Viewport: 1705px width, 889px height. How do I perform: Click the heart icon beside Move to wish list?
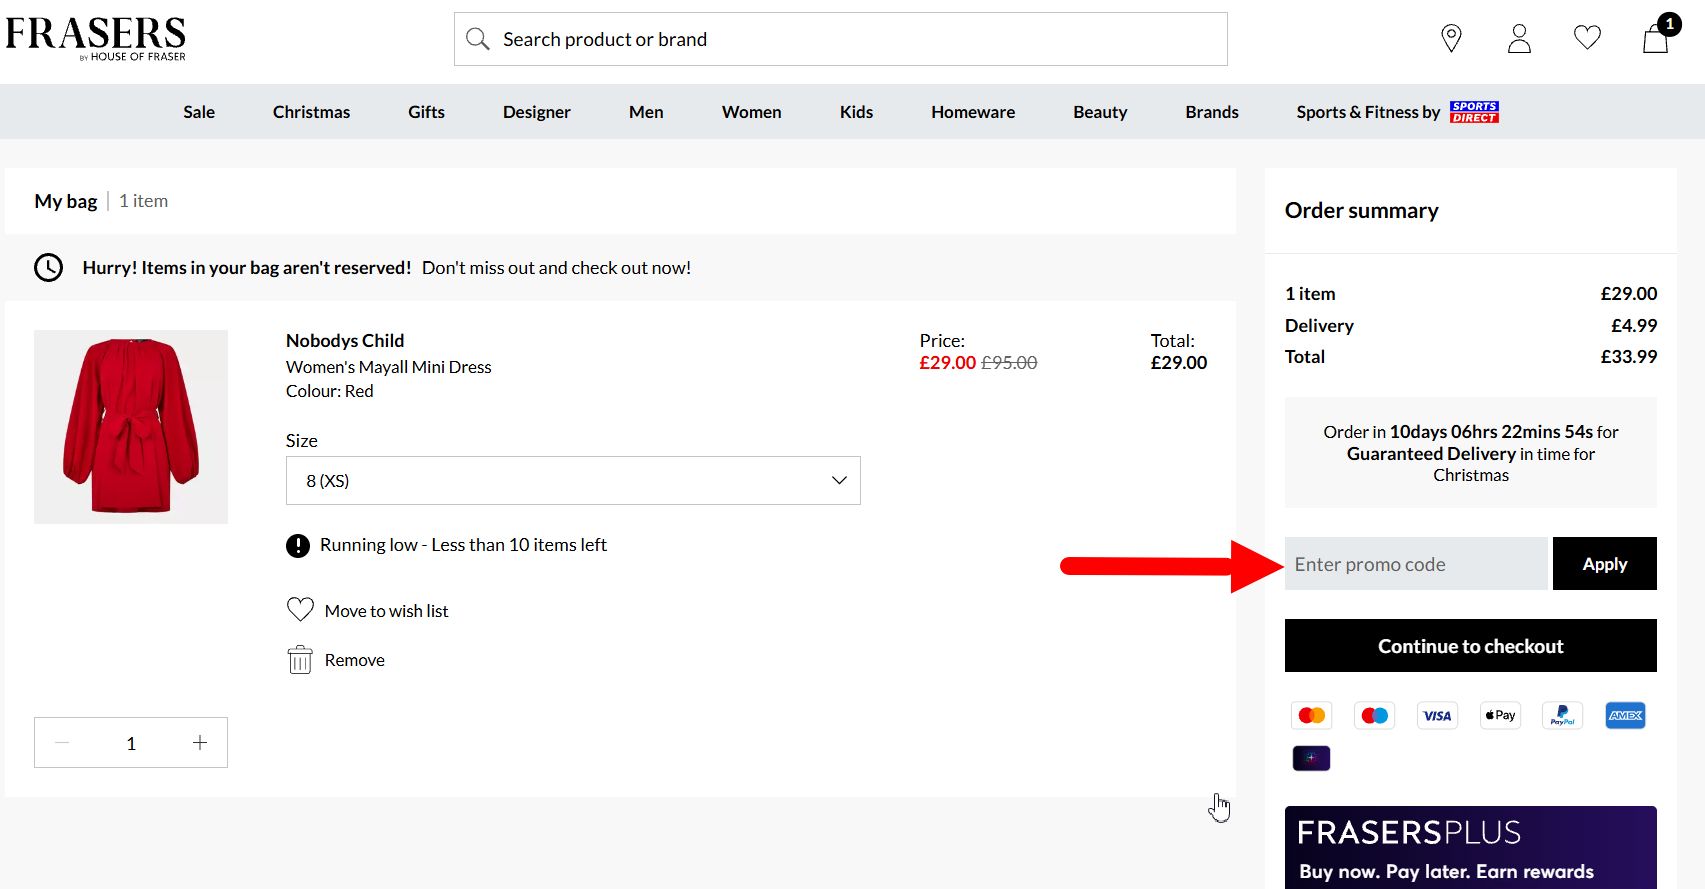click(300, 610)
